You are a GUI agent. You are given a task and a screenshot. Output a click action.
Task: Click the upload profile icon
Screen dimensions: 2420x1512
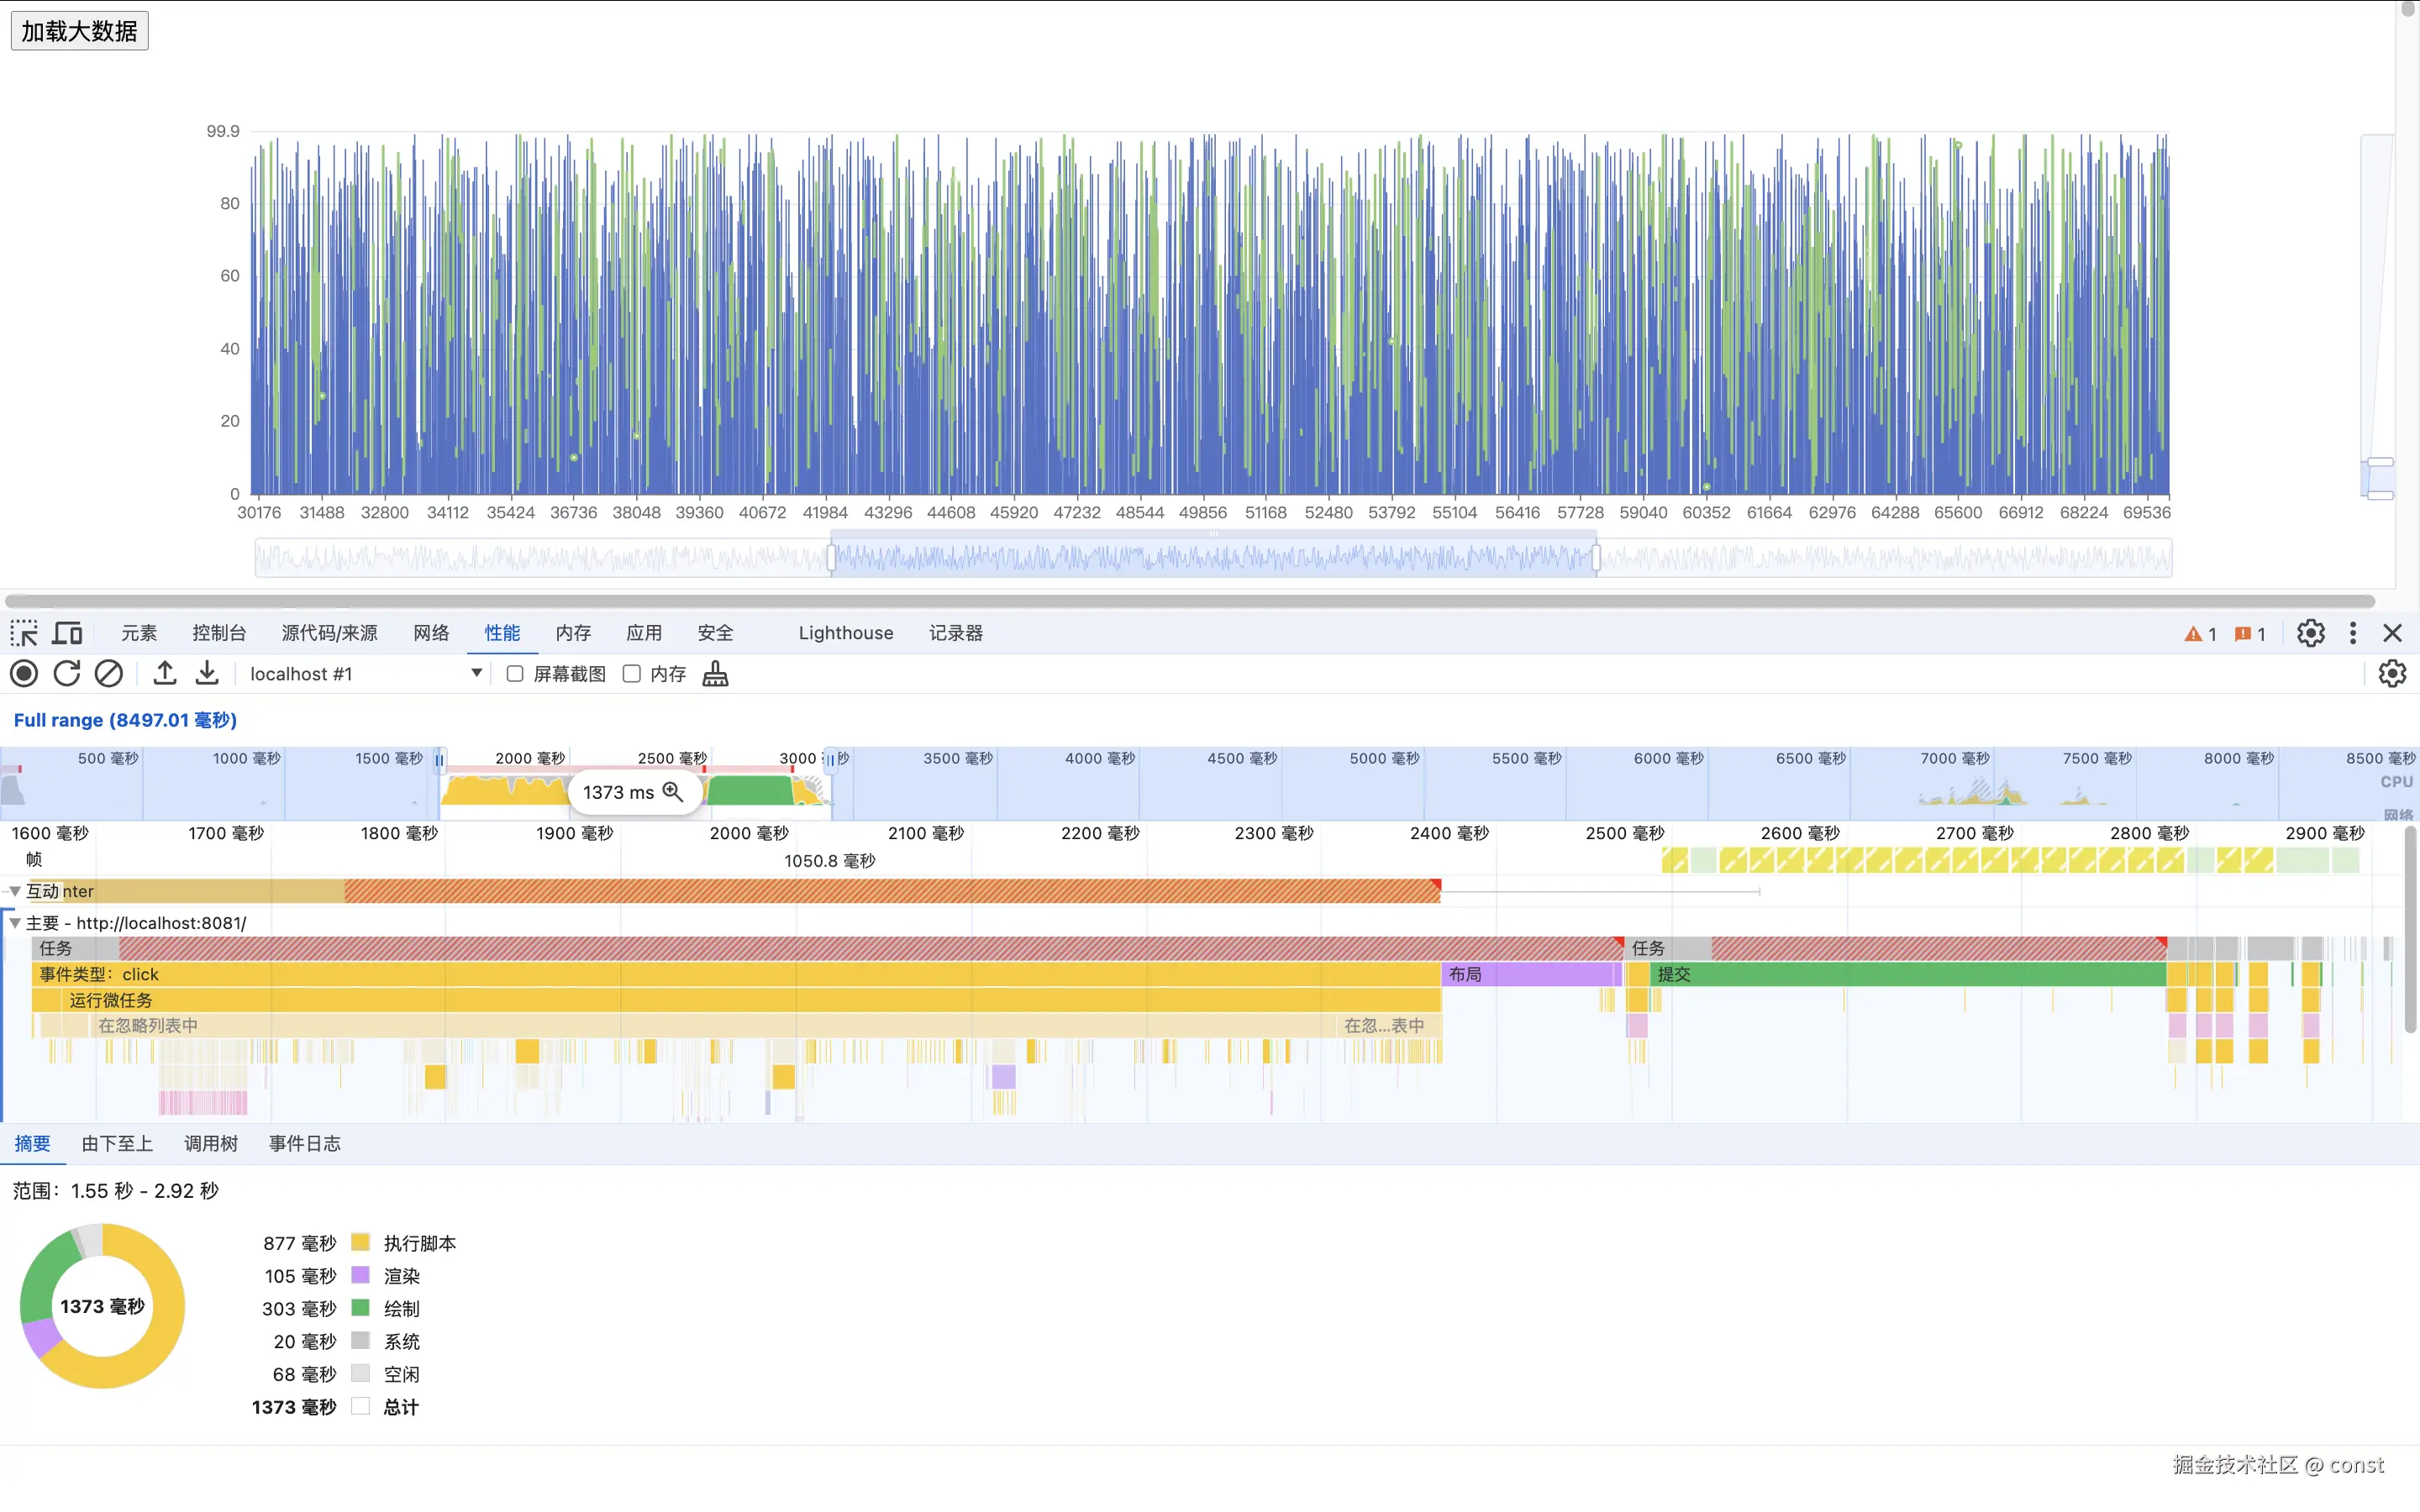165,674
